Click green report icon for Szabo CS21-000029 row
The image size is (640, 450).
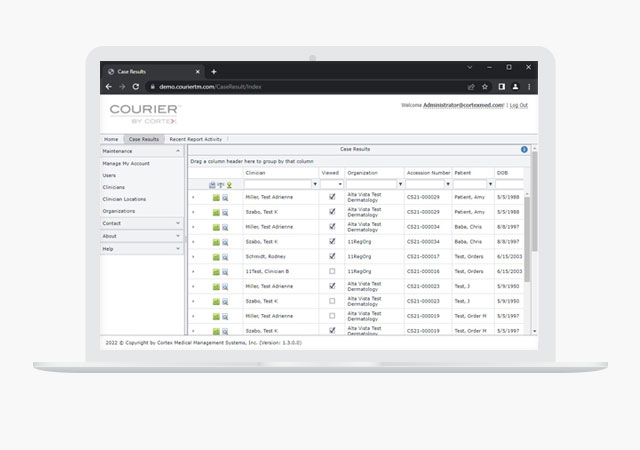pos(216,212)
